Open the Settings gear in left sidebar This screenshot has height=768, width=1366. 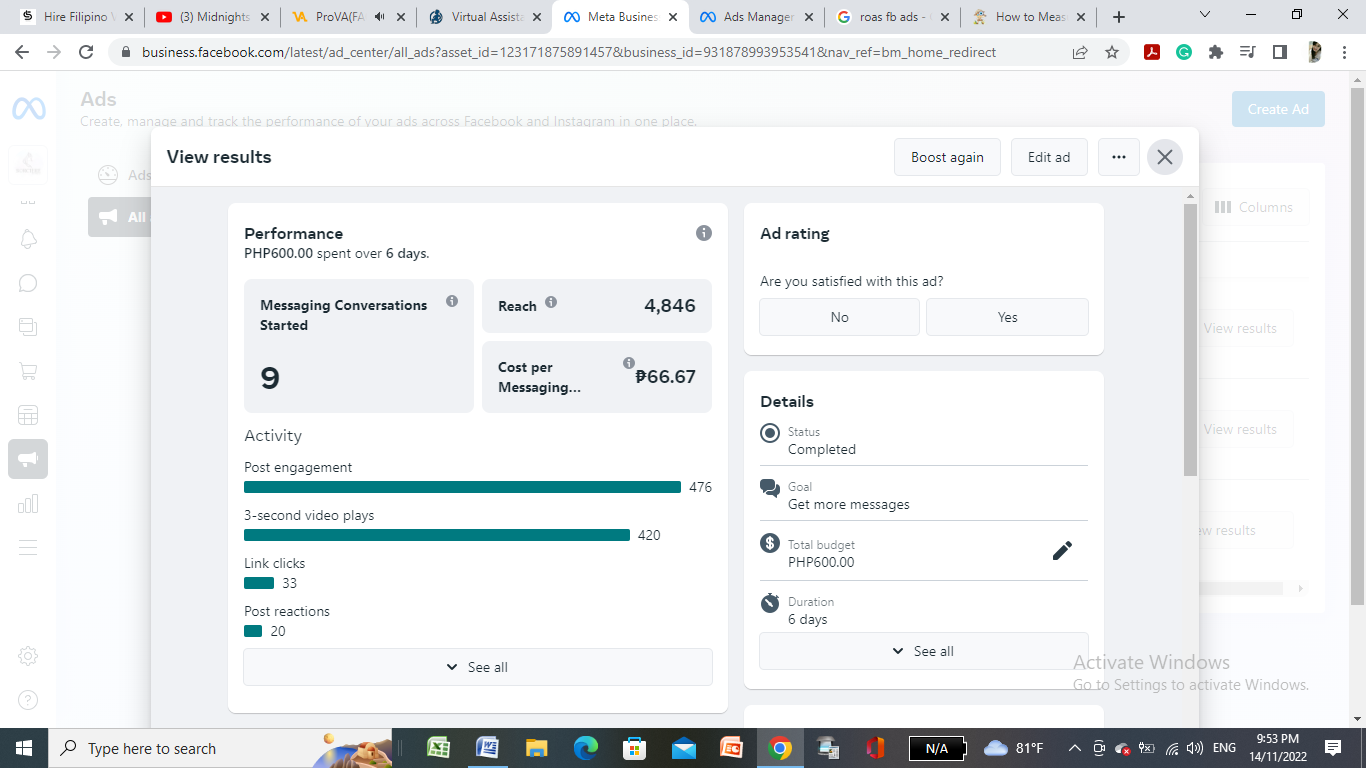point(28,656)
